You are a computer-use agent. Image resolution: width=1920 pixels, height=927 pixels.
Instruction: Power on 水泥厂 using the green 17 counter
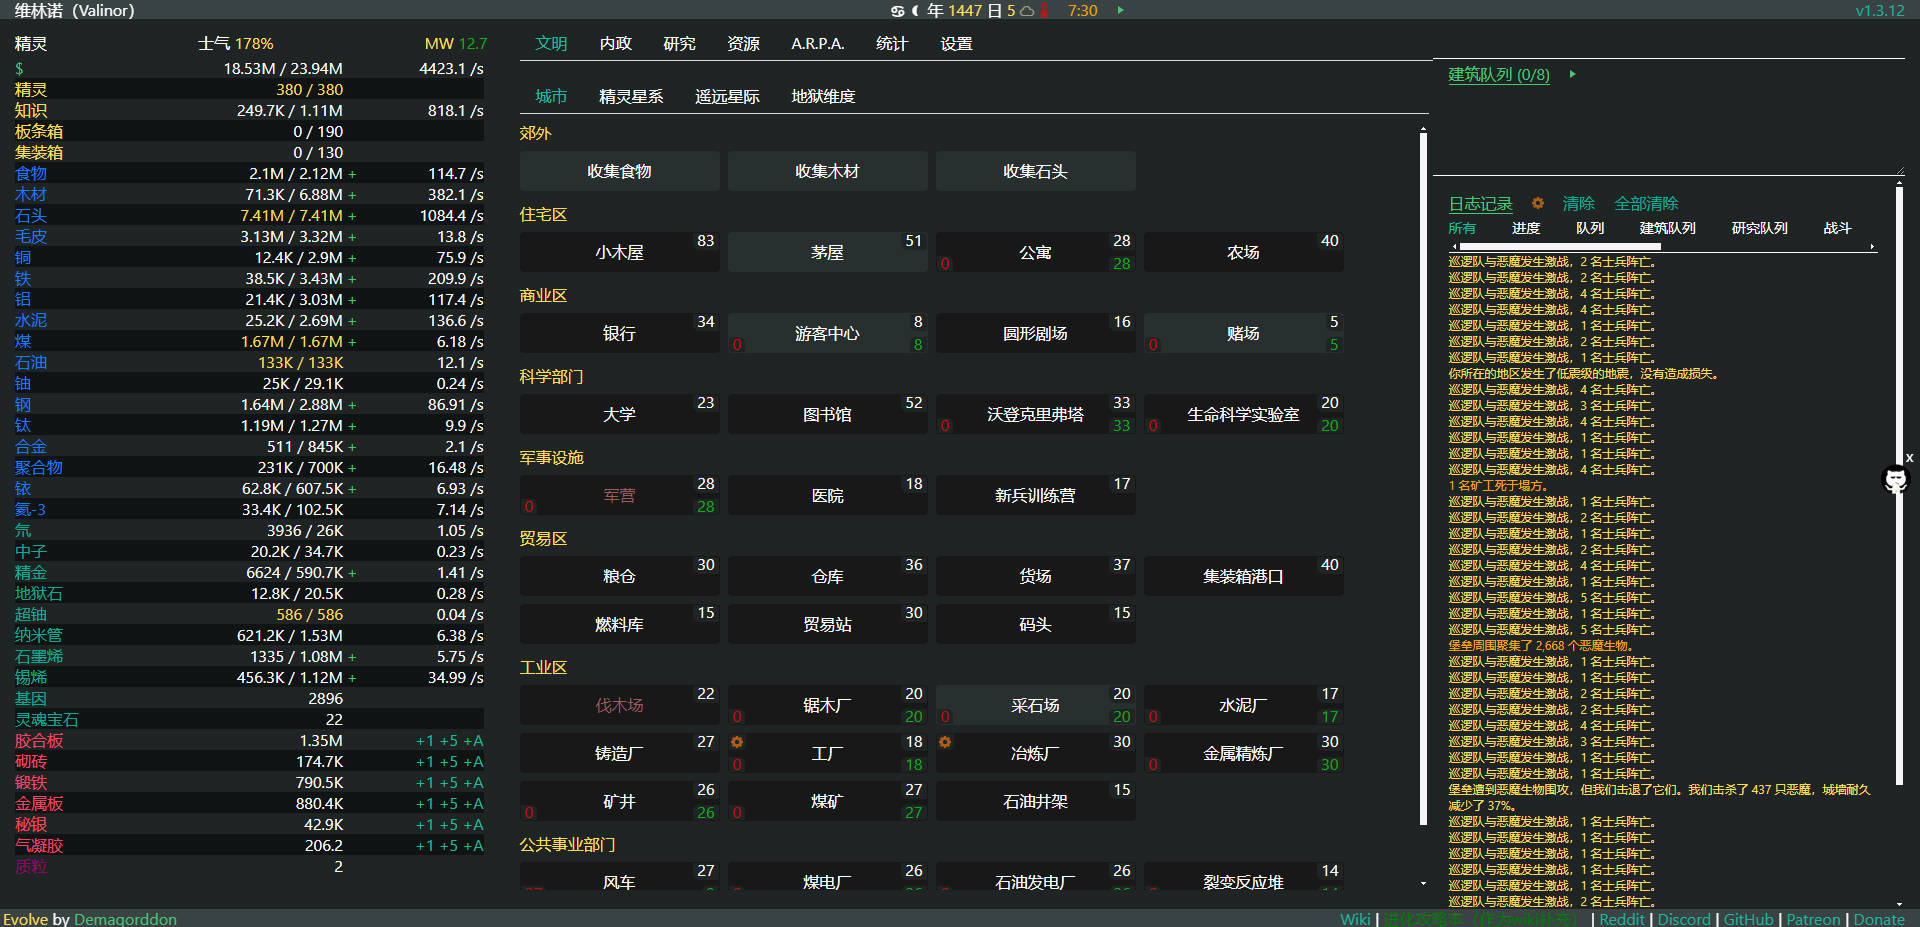click(x=1329, y=717)
